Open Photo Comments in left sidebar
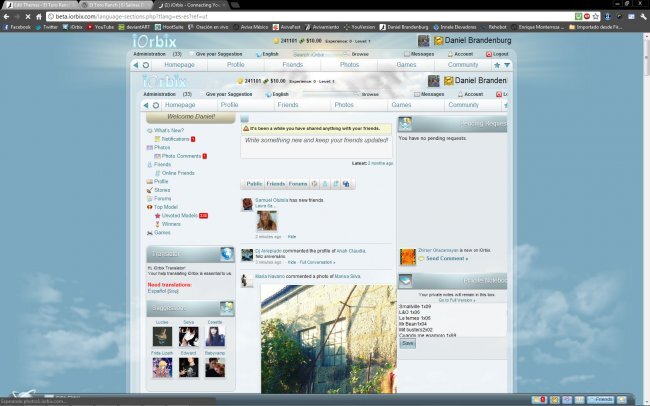The width and height of the screenshot is (650, 406). pos(181,156)
